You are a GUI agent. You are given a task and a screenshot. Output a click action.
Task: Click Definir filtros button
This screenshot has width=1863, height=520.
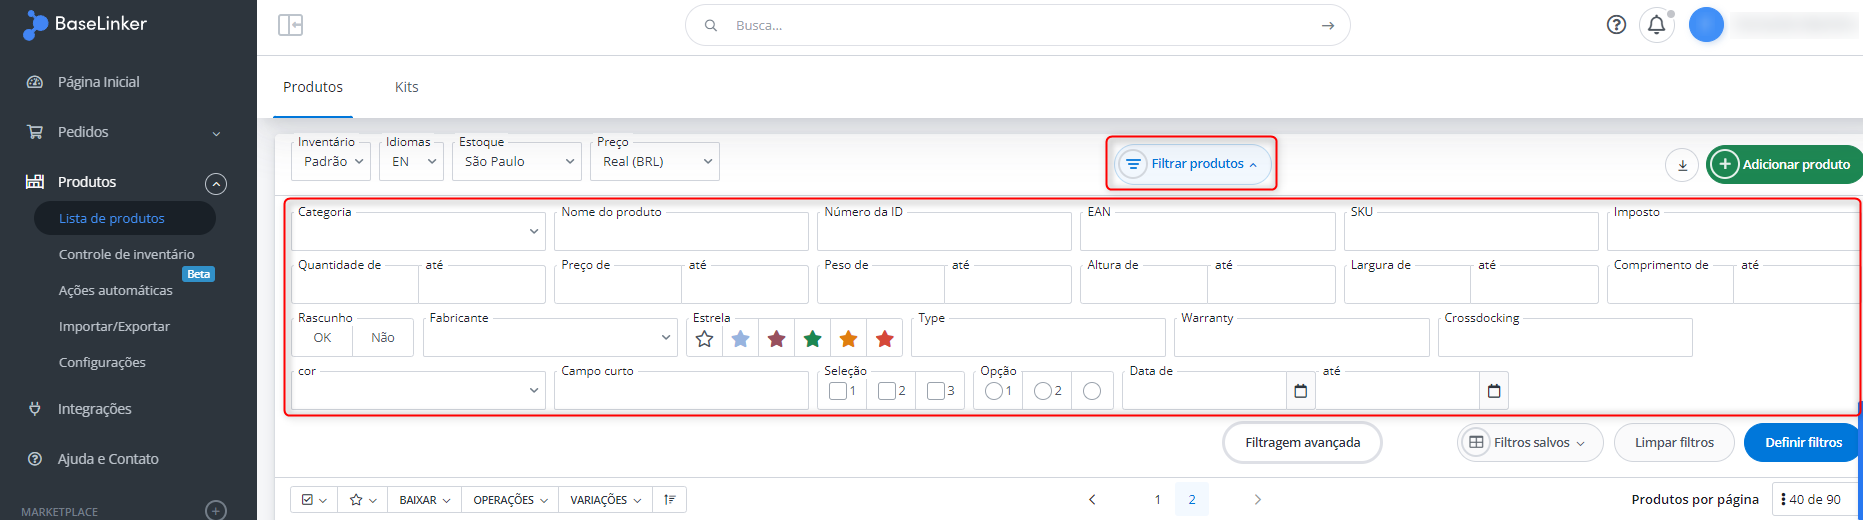(1803, 443)
